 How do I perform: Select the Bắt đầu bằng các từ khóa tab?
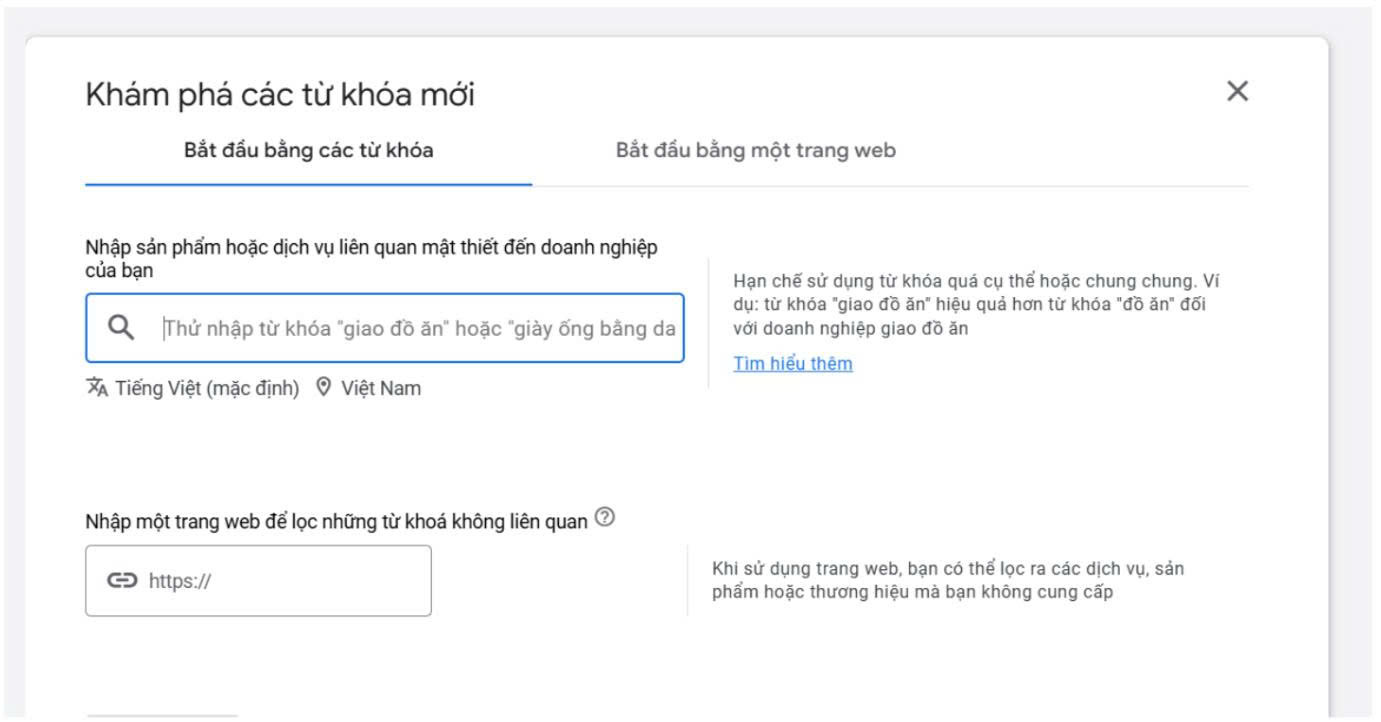308,150
